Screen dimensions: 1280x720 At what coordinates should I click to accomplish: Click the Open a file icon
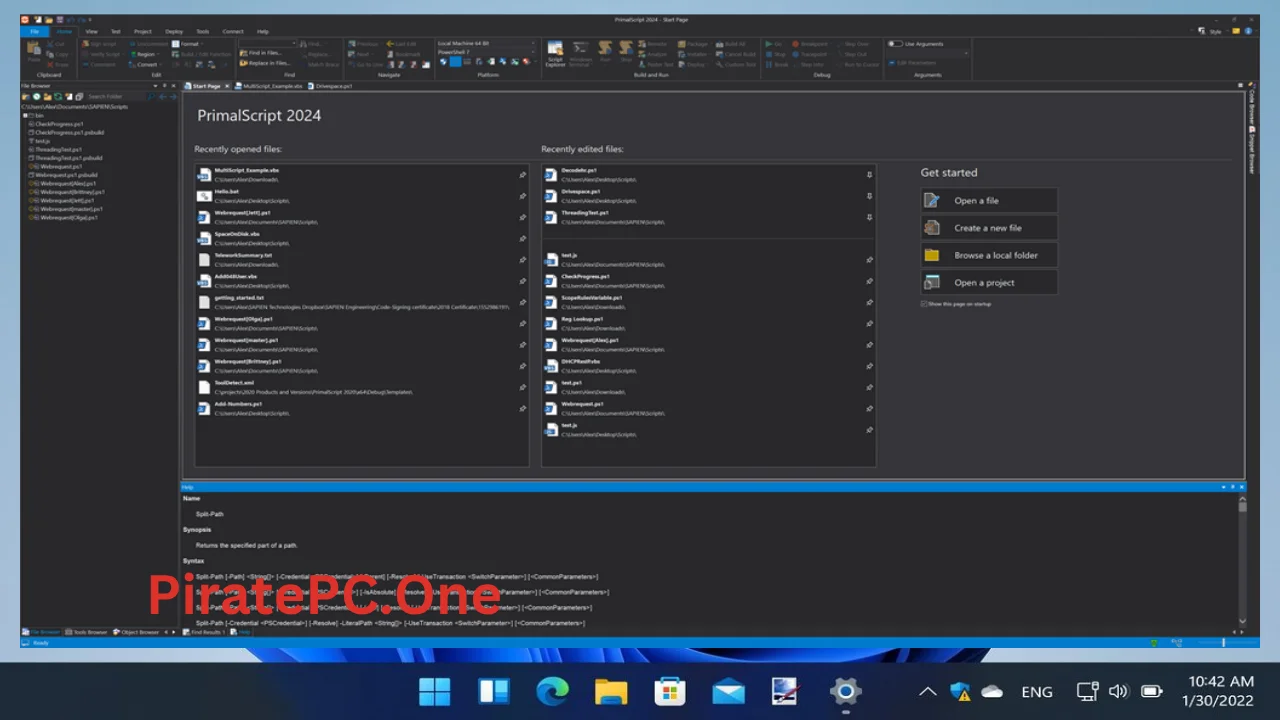tap(932, 200)
